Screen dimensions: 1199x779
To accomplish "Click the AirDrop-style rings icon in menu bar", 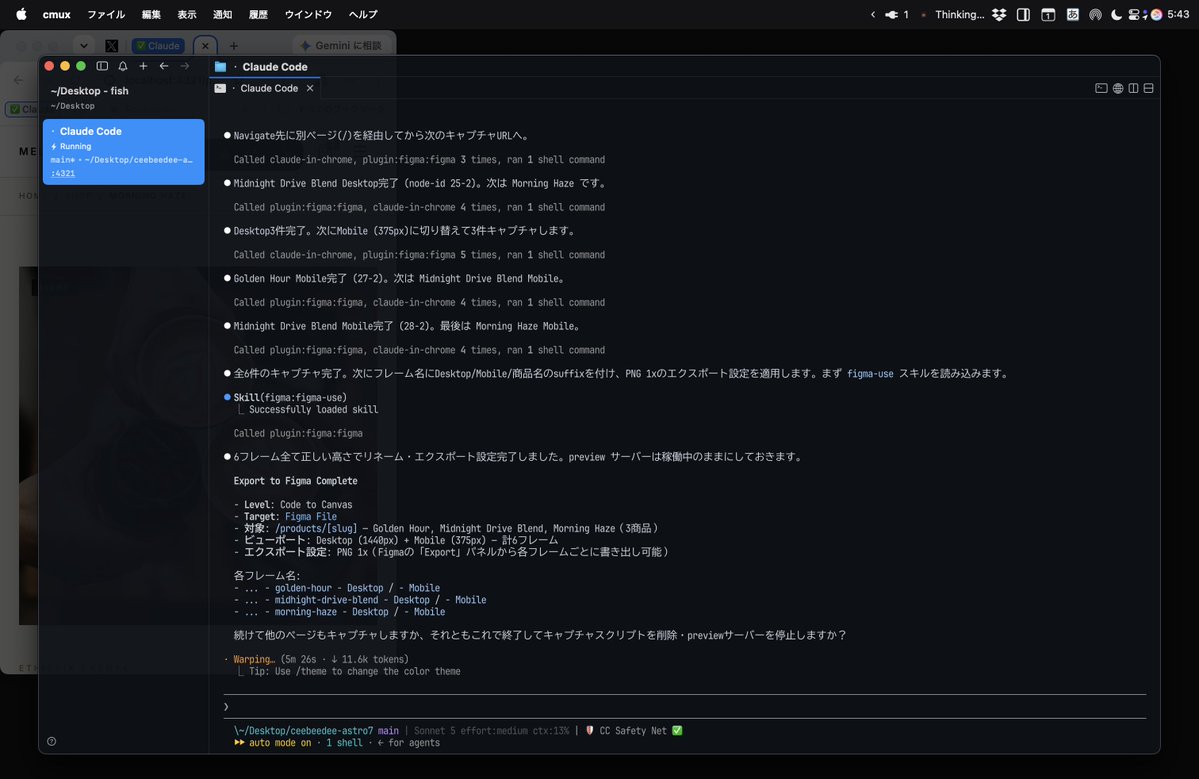I will click(x=1095, y=15).
